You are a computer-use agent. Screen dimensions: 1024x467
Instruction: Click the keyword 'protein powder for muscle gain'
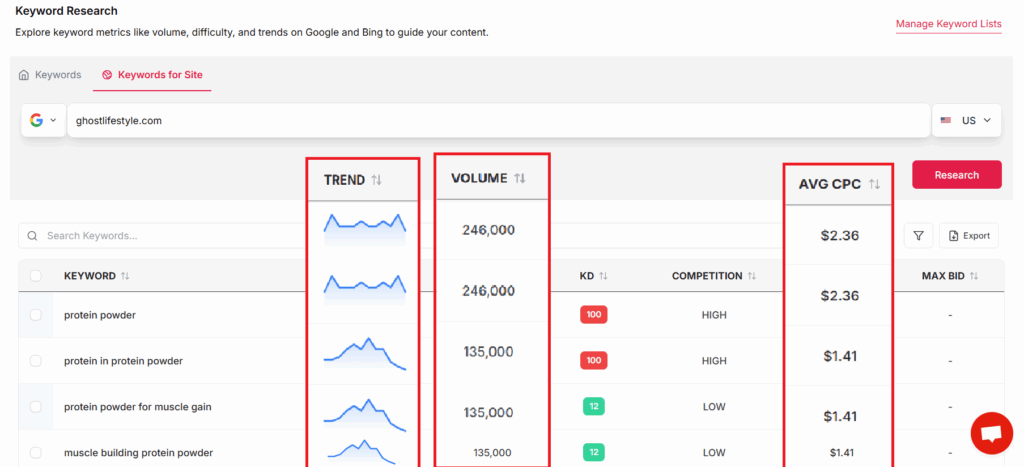138,406
